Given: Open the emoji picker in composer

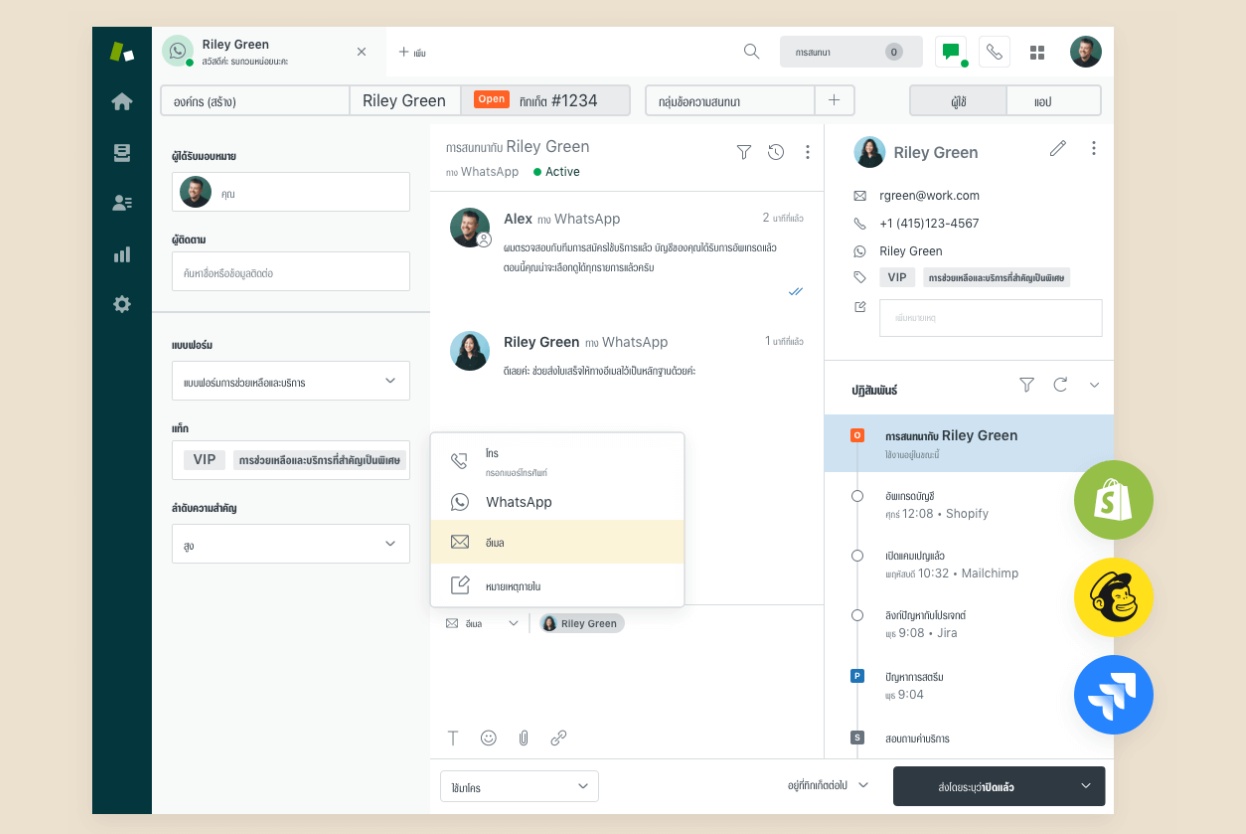Looking at the screenshot, I should tap(488, 738).
